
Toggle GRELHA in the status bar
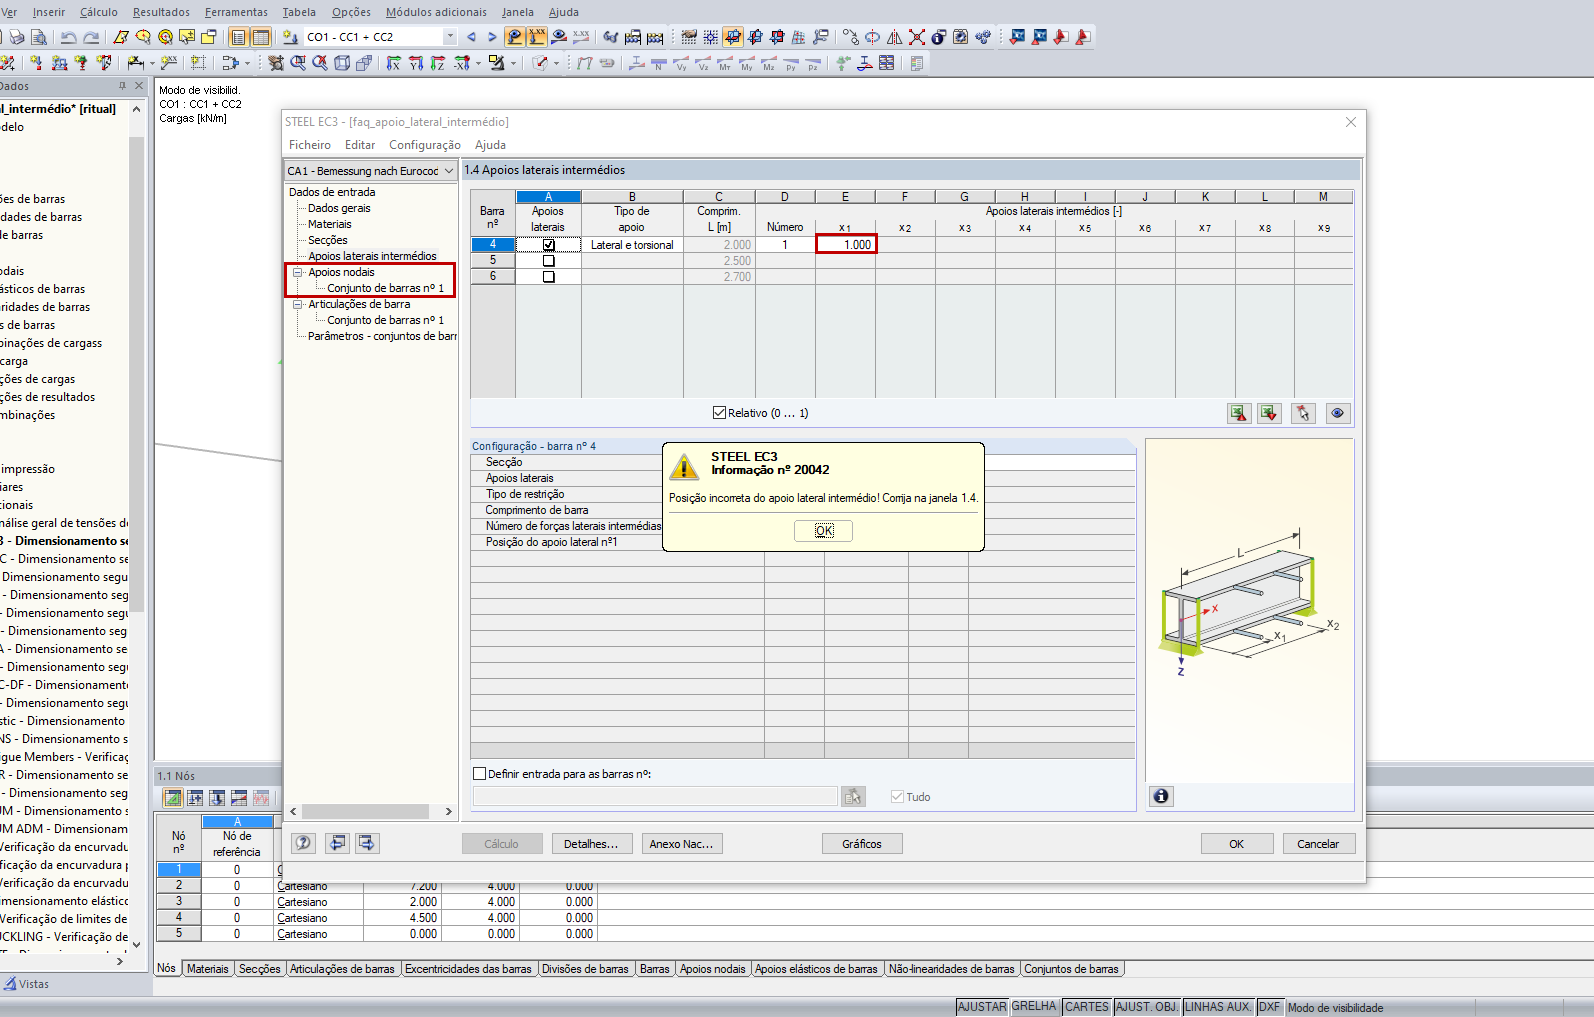pos(1034,1007)
